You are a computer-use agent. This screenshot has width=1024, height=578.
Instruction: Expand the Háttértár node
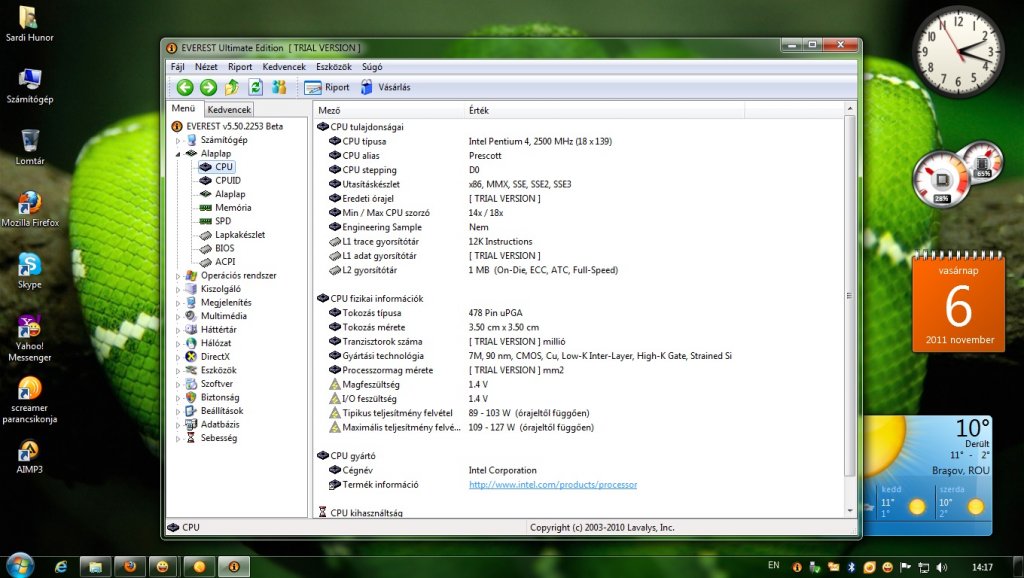[178, 330]
